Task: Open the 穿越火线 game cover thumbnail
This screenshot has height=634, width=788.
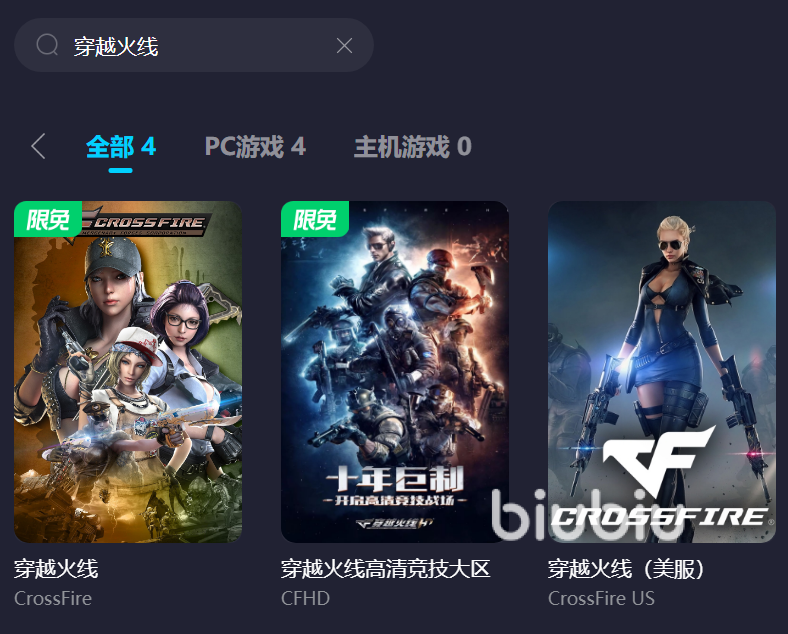Action: point(128,372)
